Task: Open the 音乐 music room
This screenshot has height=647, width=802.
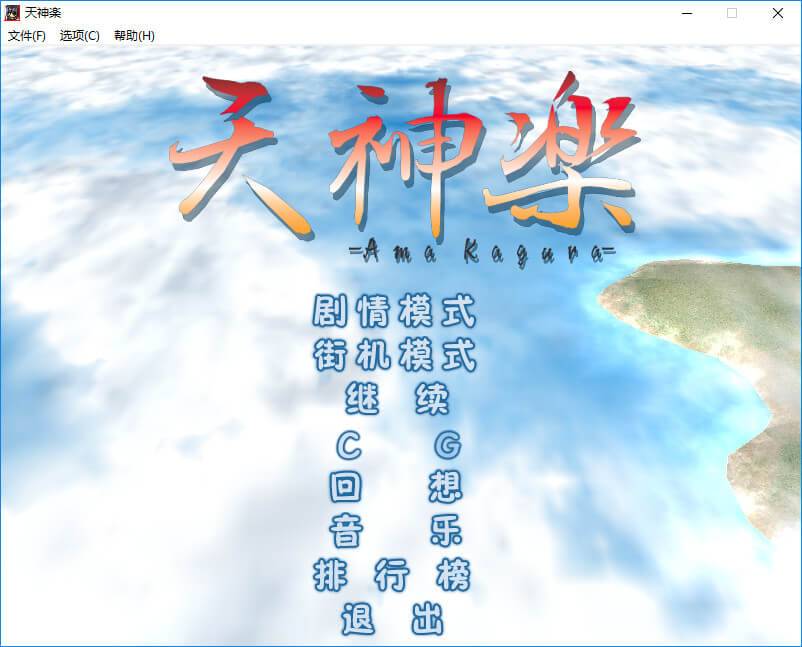Action: pos(396,530)
